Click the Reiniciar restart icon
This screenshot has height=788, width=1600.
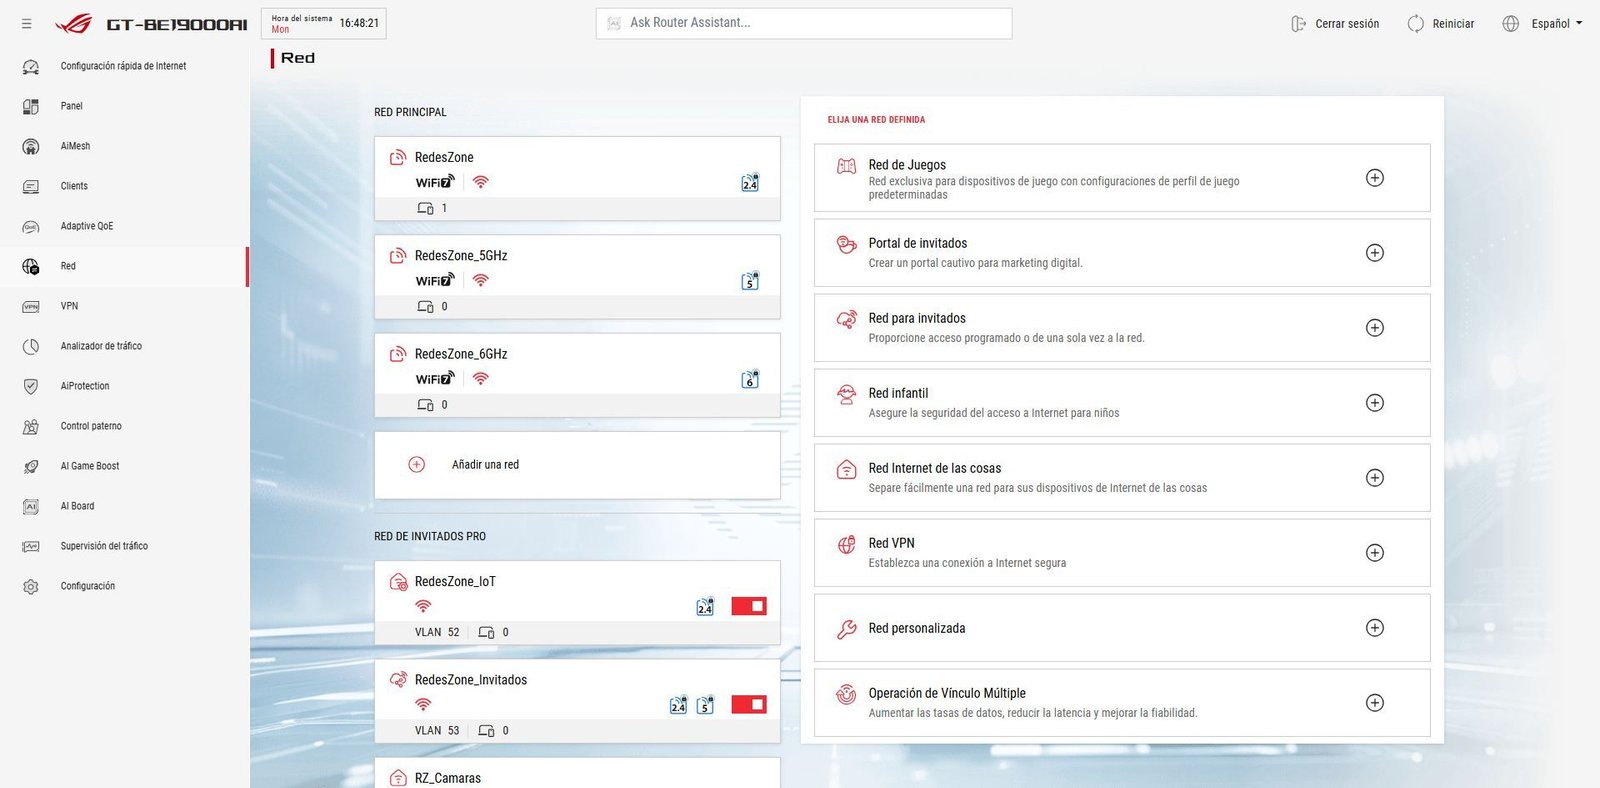click(1415, 24)
